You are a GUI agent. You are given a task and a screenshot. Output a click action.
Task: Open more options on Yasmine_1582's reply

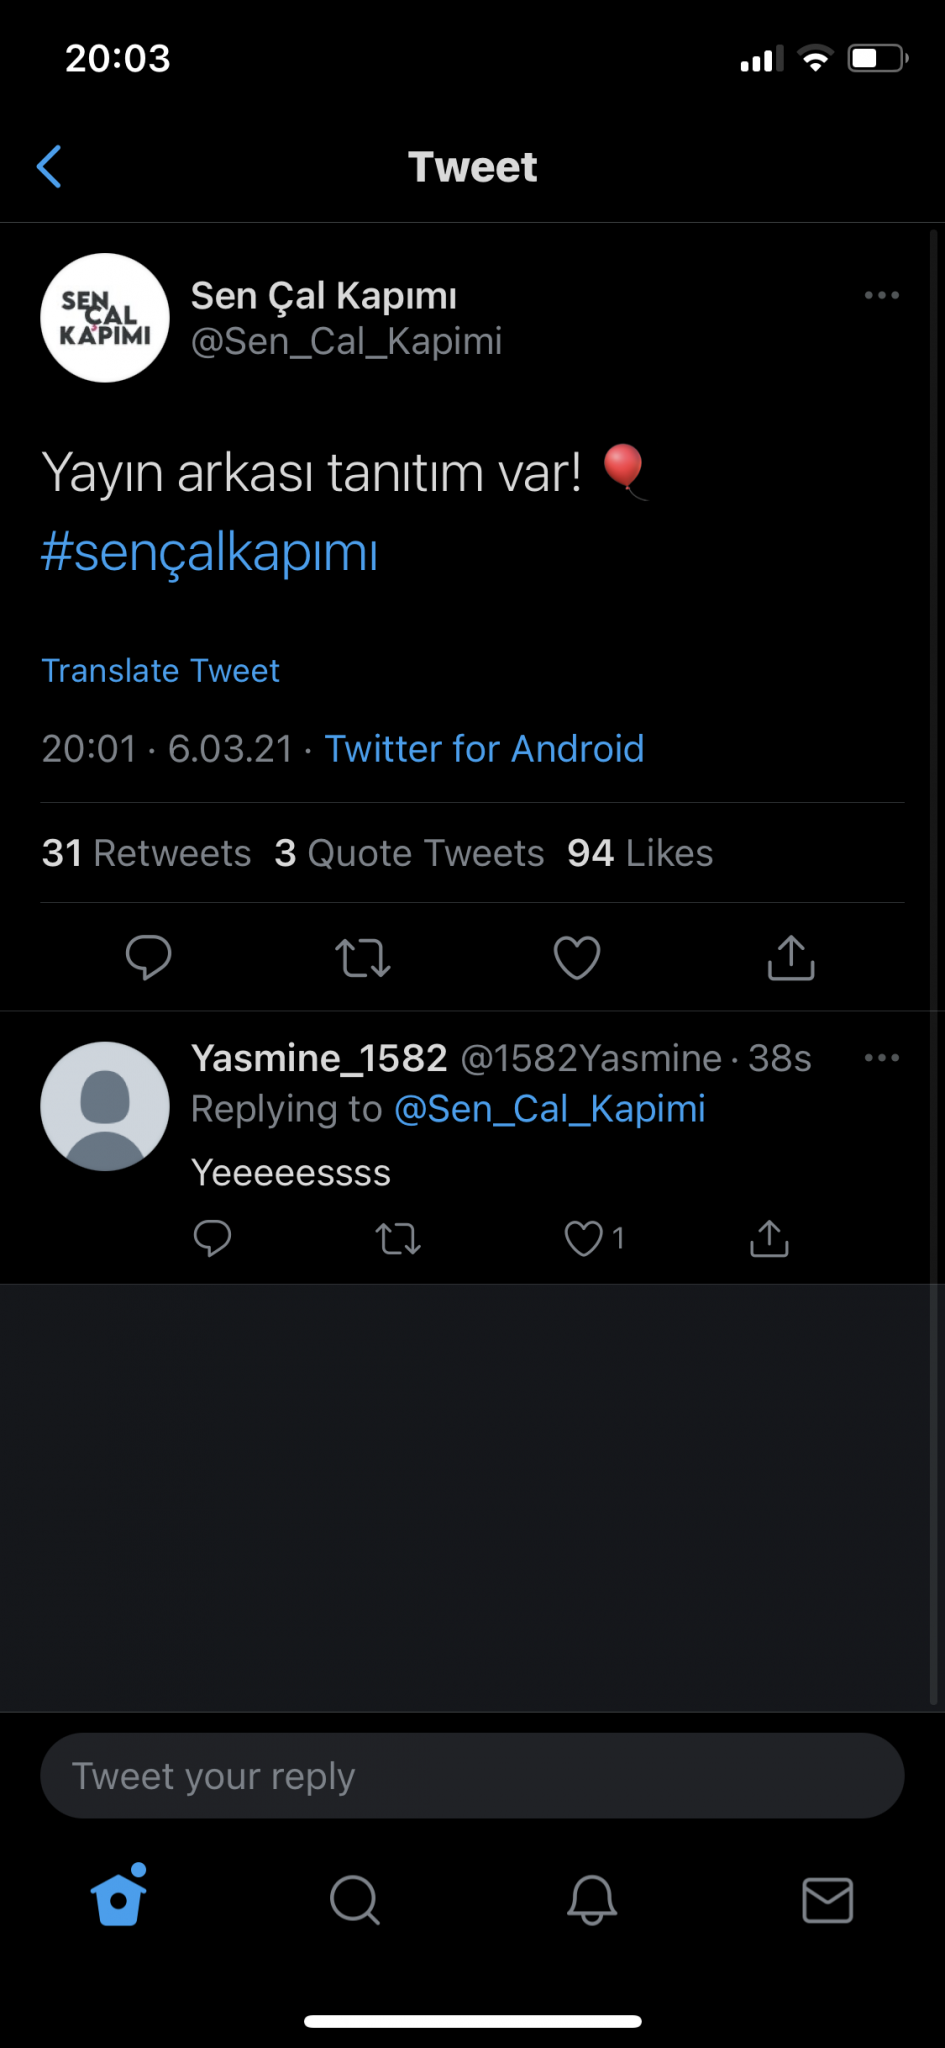[x=881, y=1058]
